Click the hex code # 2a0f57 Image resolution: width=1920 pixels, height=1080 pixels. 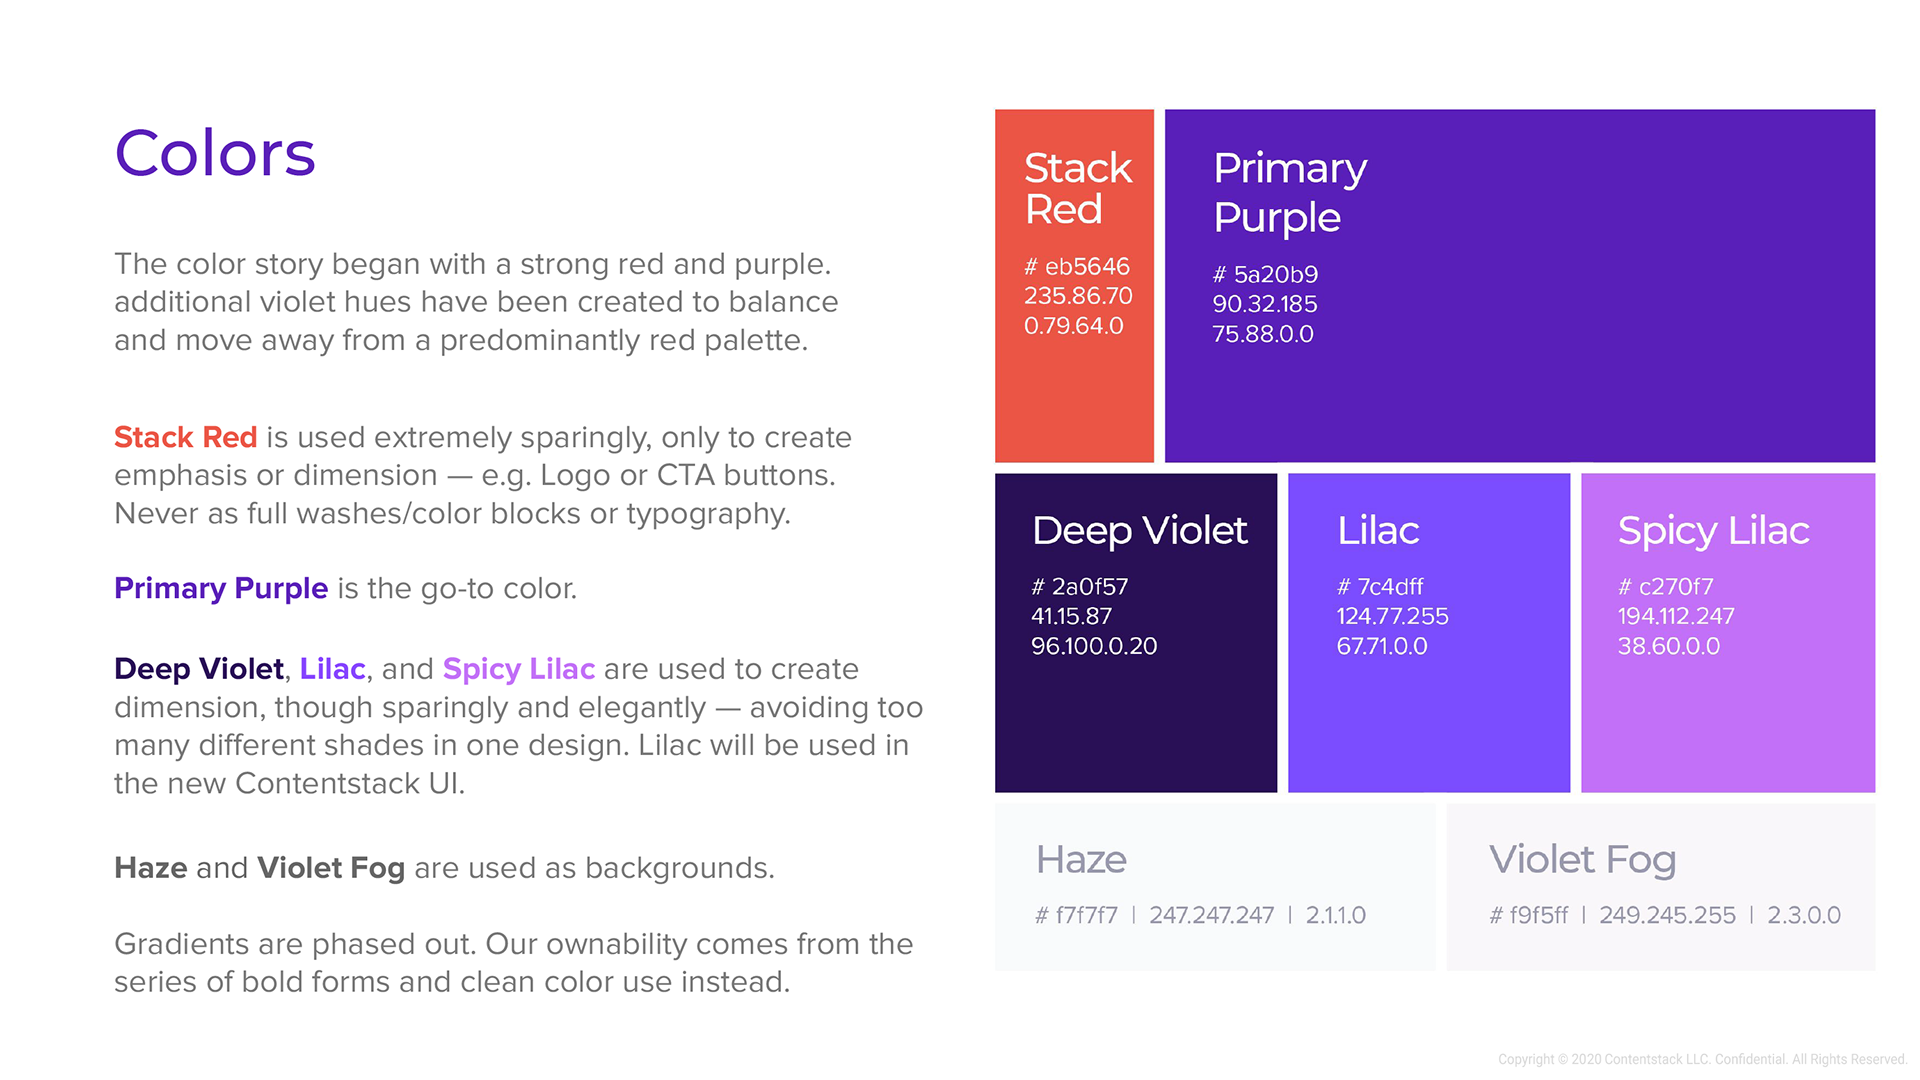click(x=1080, y=587)
